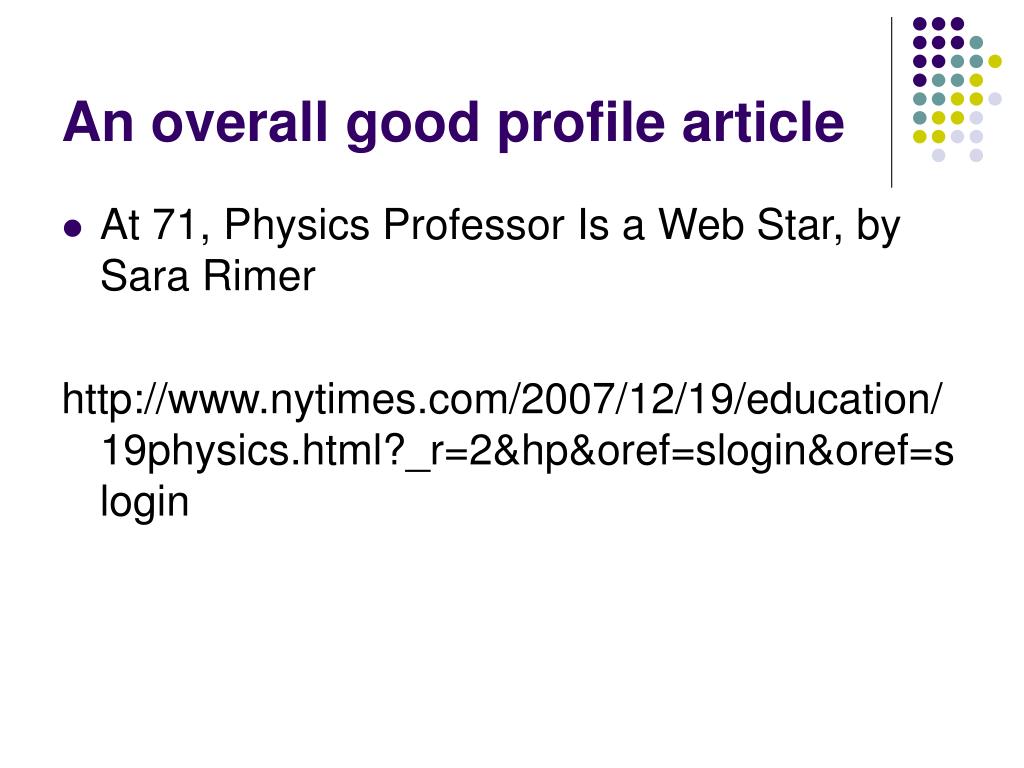Click the word 'article' in the title
Viewport: 1024px width, 768px height.
point(763,122)
